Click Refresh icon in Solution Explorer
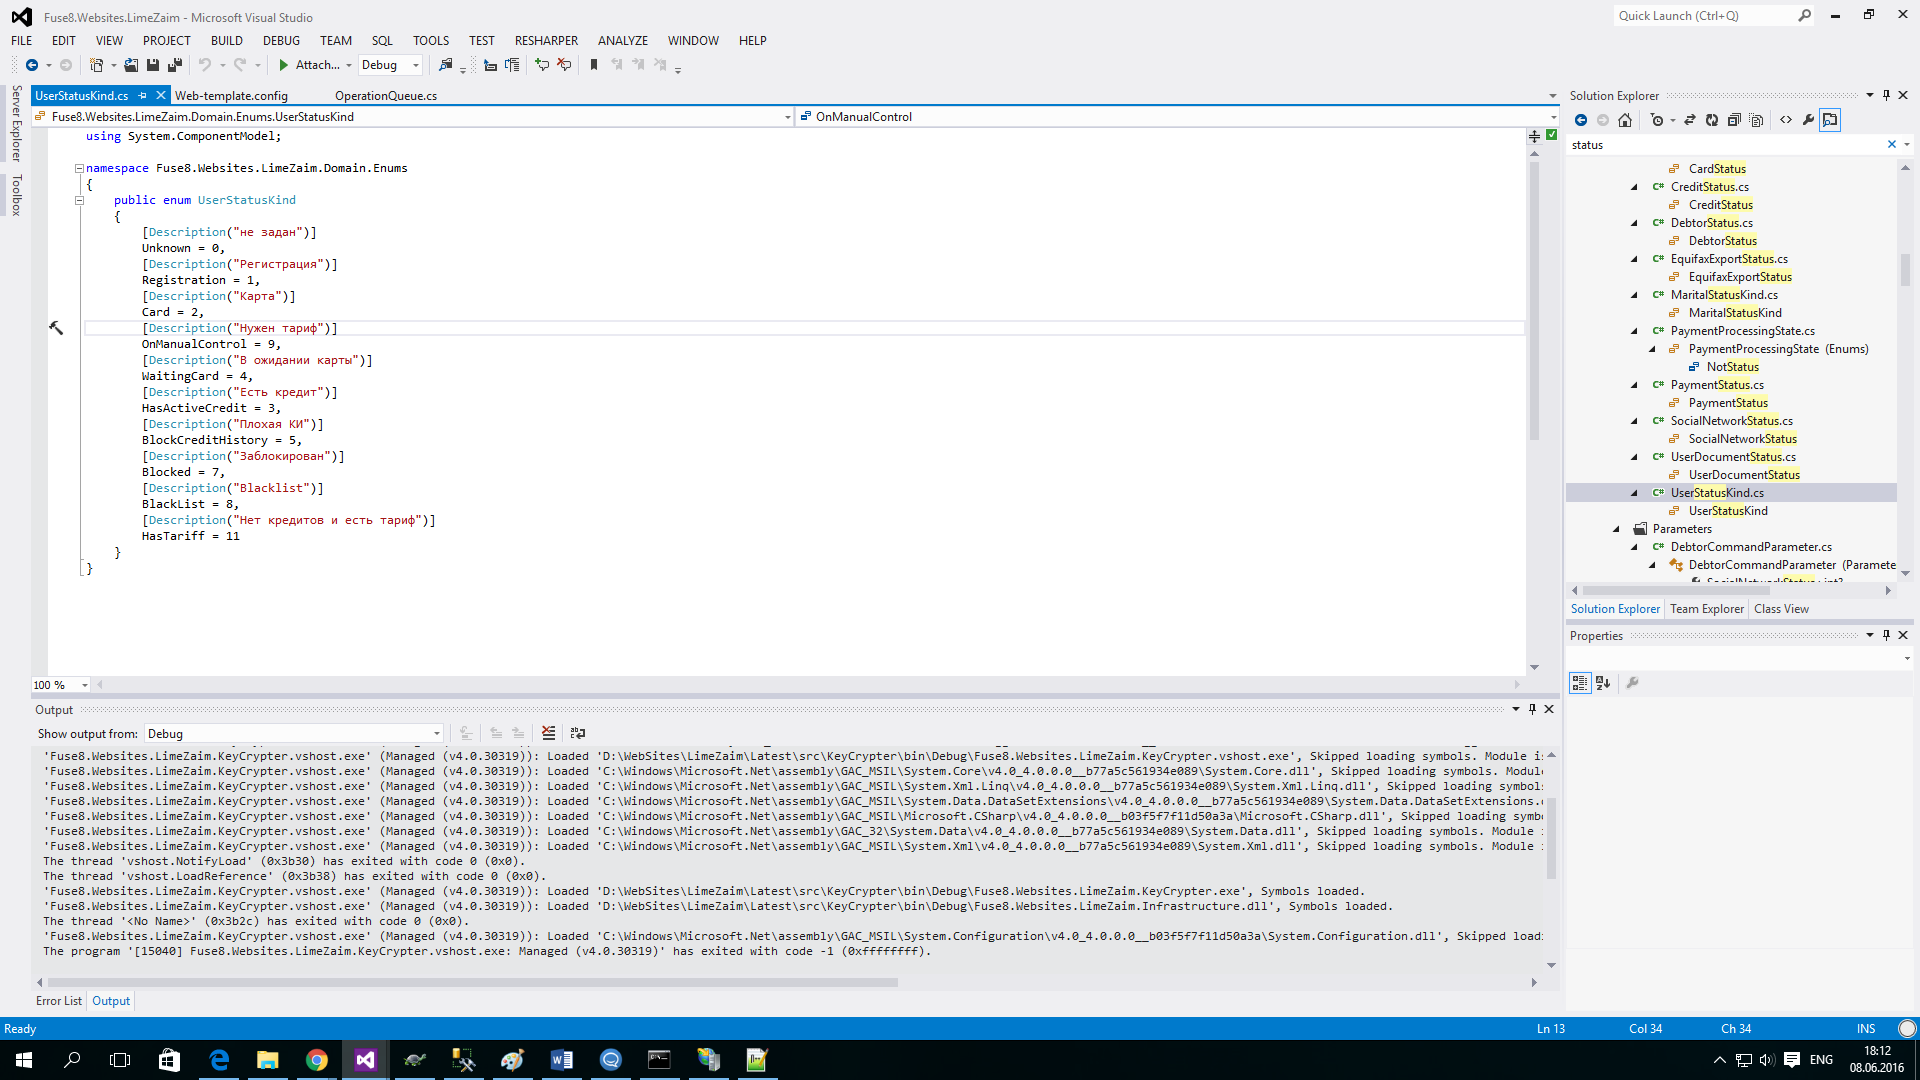 [x=1712, y=120]
